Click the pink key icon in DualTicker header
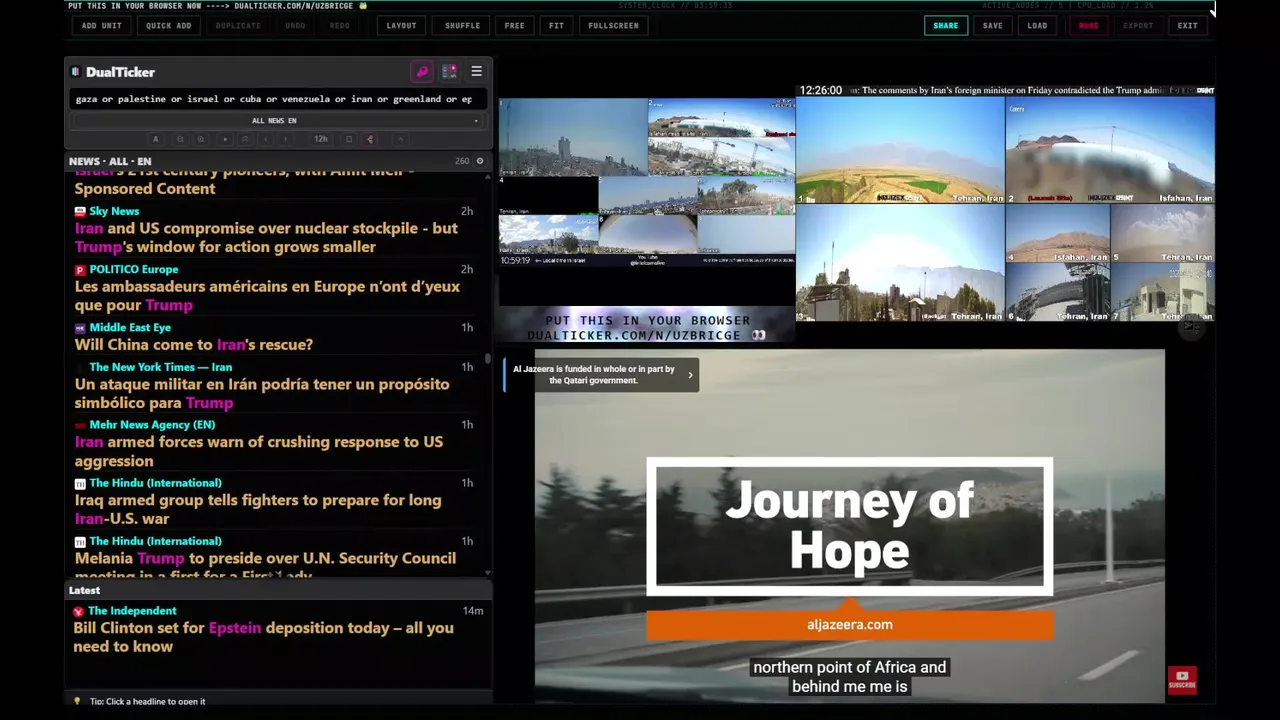Viewport: 1280px width, 720px height. (422, 72)
